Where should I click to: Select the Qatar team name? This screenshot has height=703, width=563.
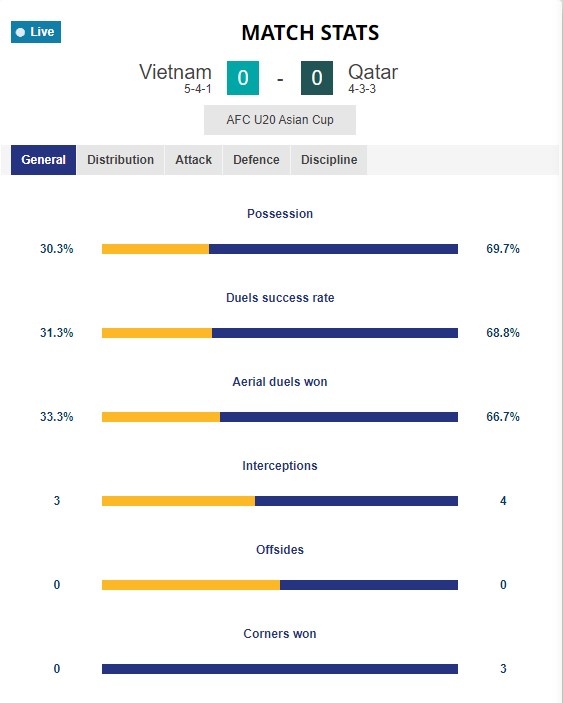[373, 72]
